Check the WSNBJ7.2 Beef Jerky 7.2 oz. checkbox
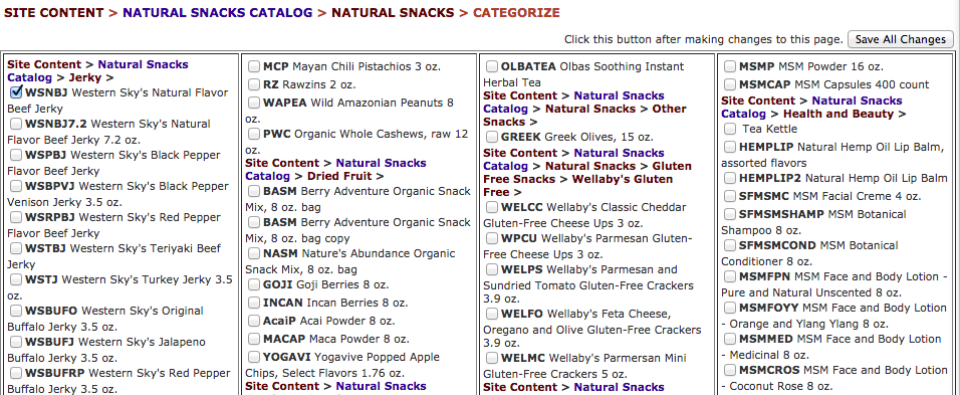Viewport: 960px width, 395px height. point(16,124)
